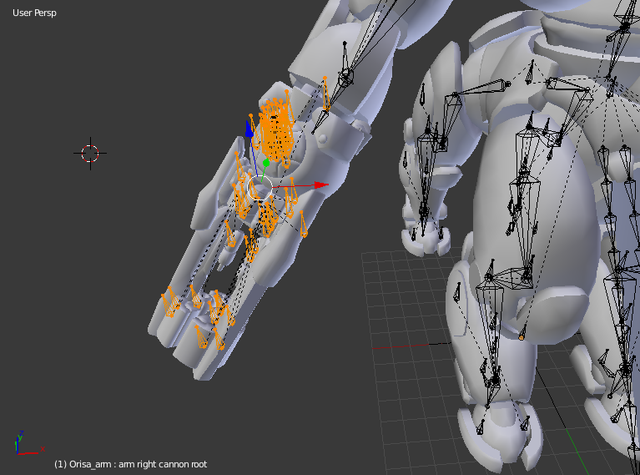Click the 3D cursor crosshair
This screenshot has width=640, height=475.
coord(90,153)
